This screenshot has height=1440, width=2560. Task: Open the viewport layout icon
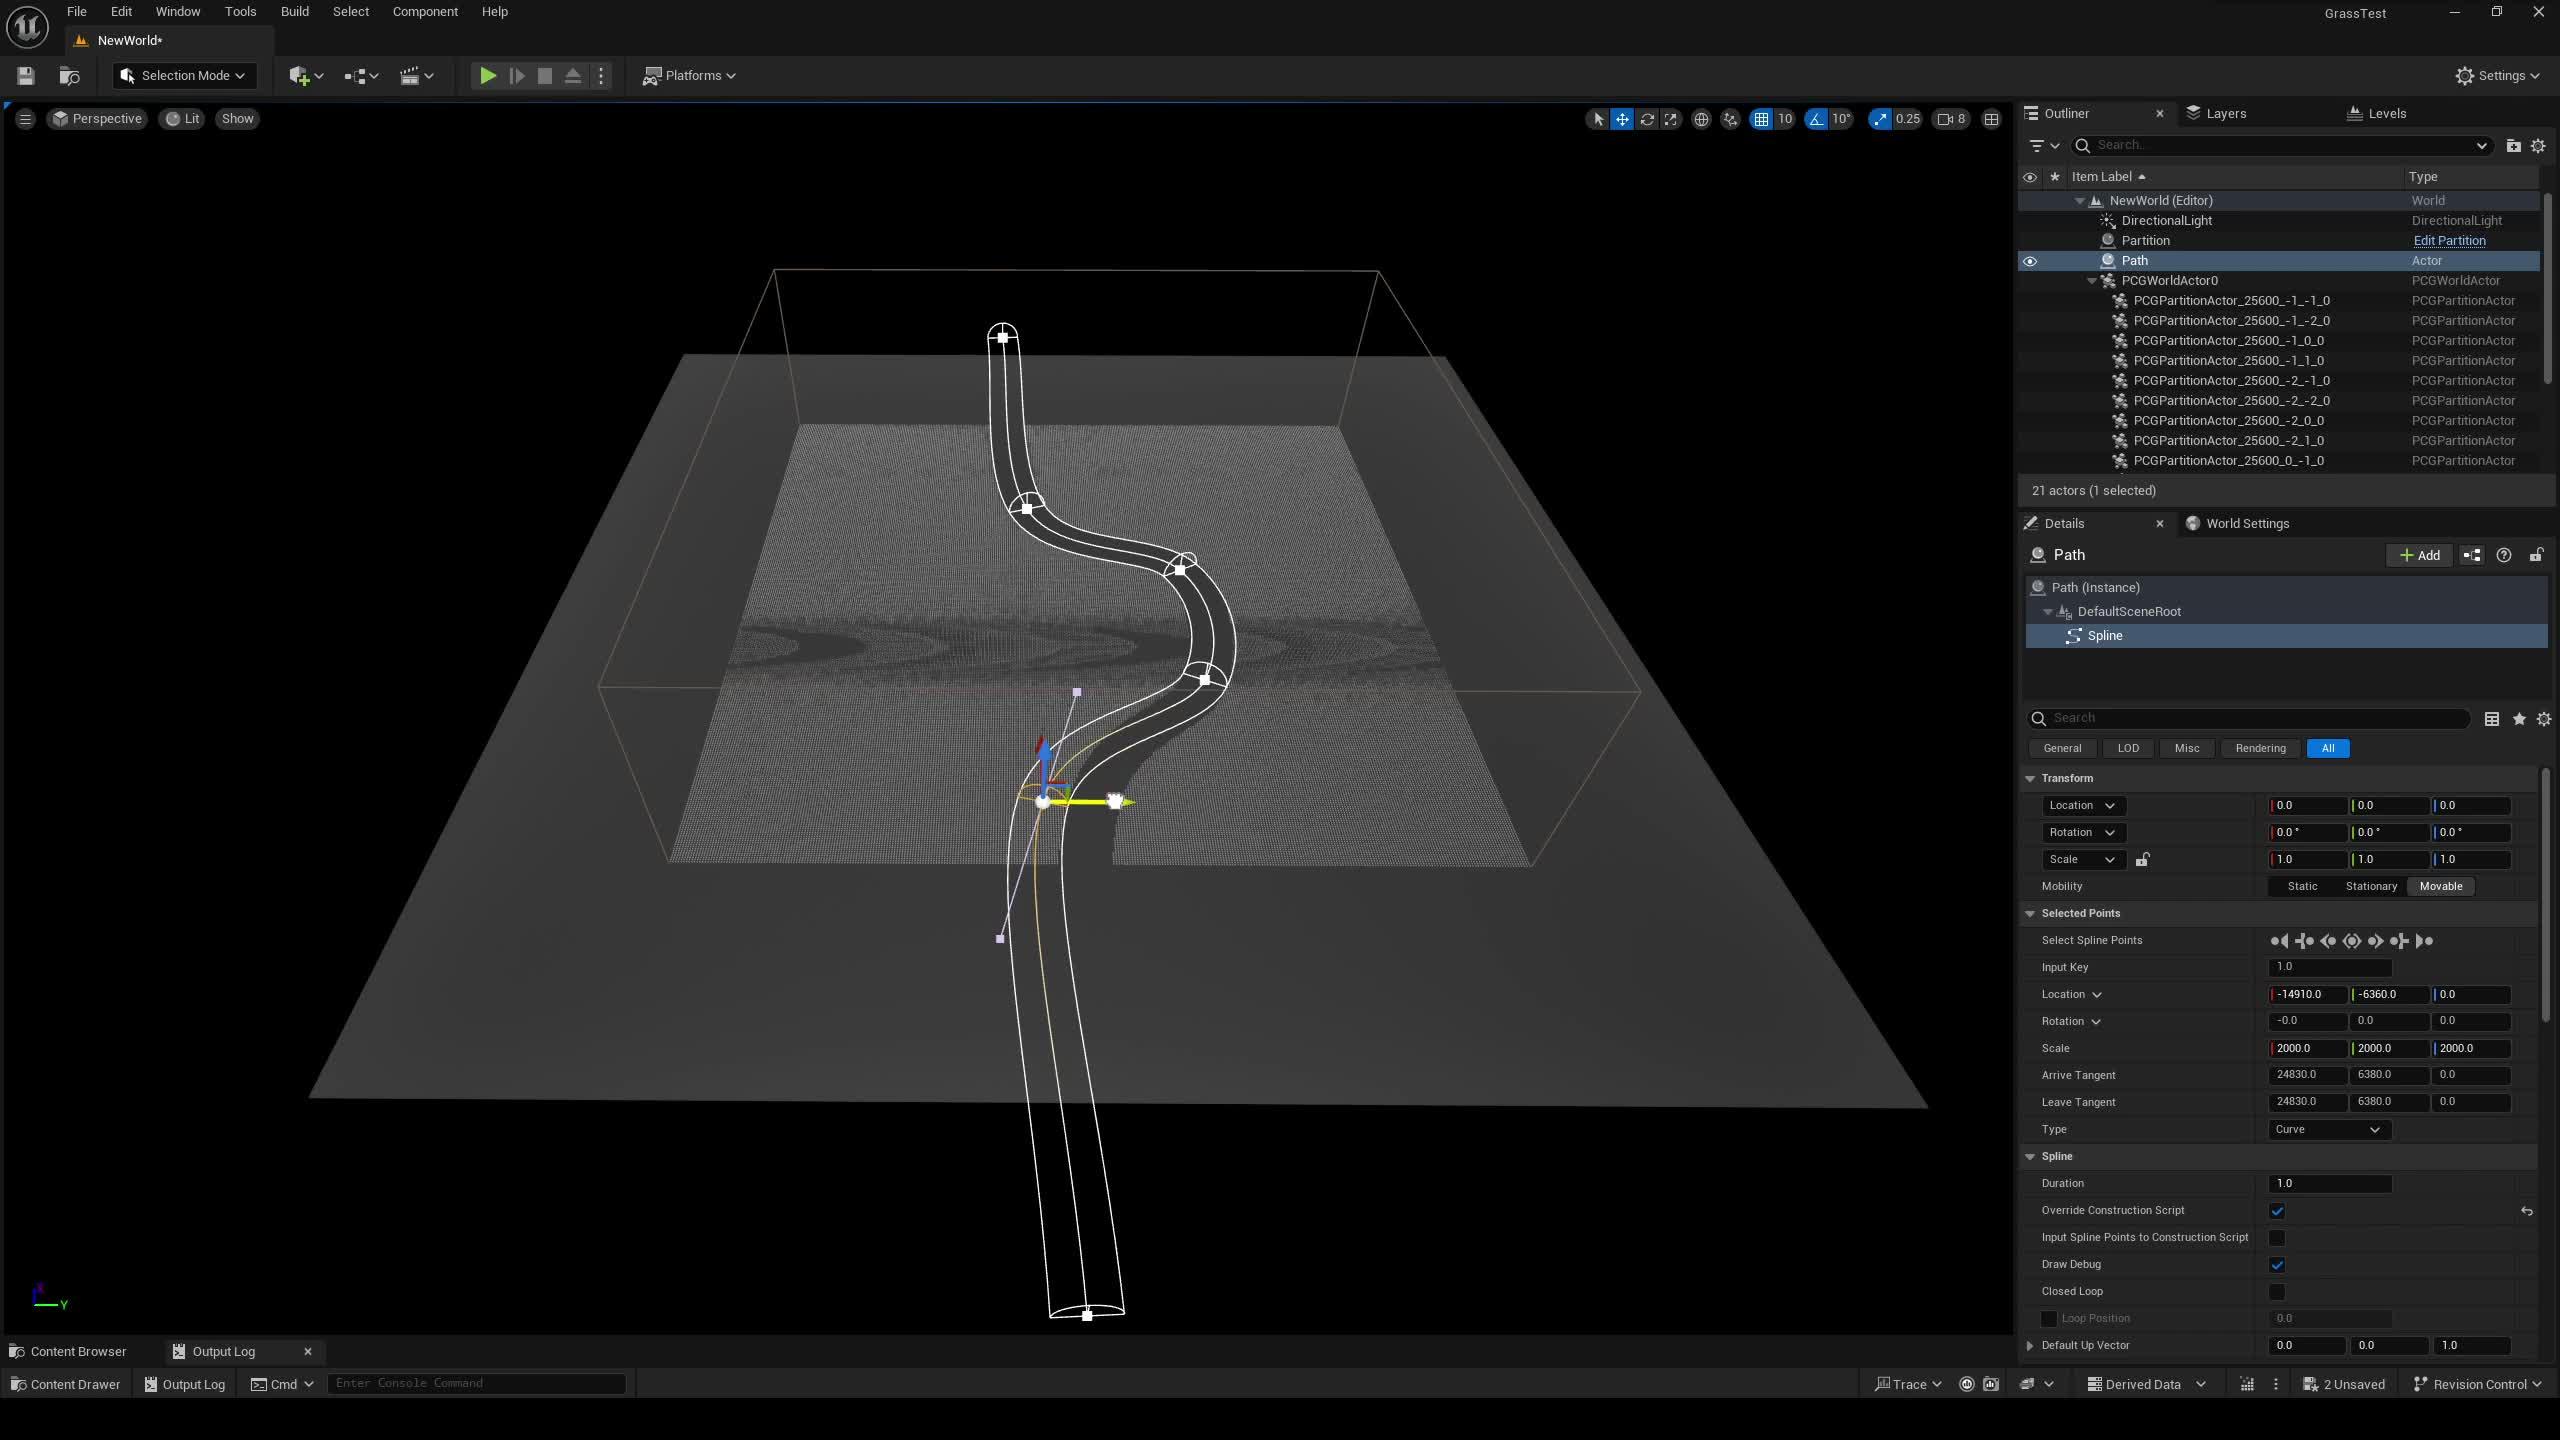tap(1991, 119)
